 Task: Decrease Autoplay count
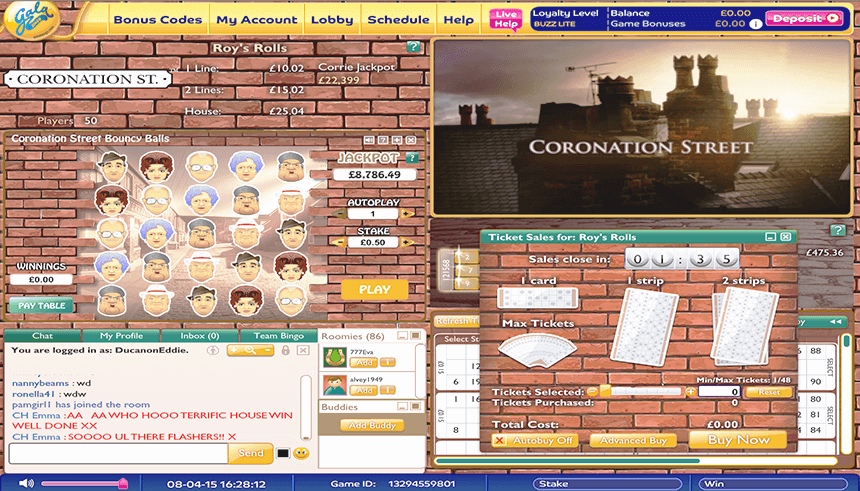(340, 213)
